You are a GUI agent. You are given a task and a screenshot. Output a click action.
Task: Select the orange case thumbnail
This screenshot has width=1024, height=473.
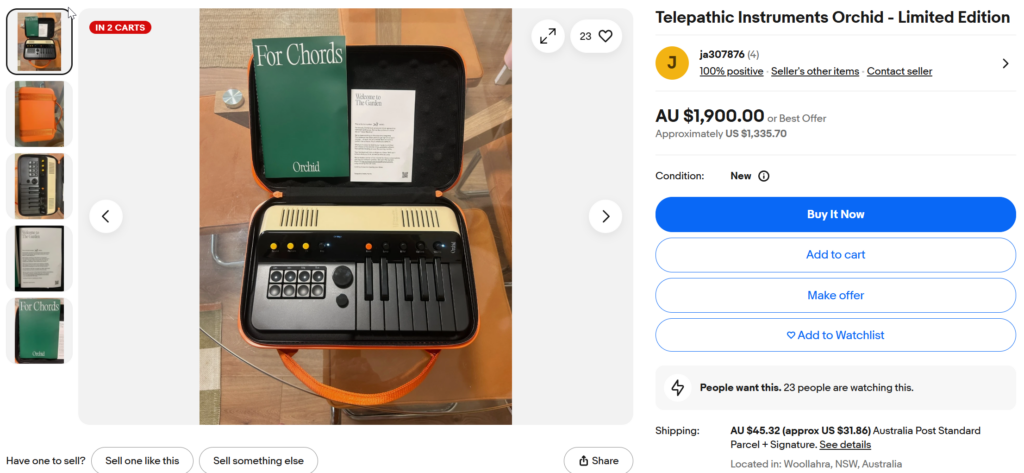click(39, 114)
